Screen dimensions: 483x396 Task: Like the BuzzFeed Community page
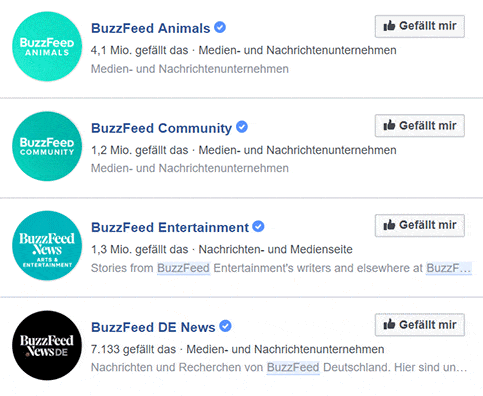(420, 126)
